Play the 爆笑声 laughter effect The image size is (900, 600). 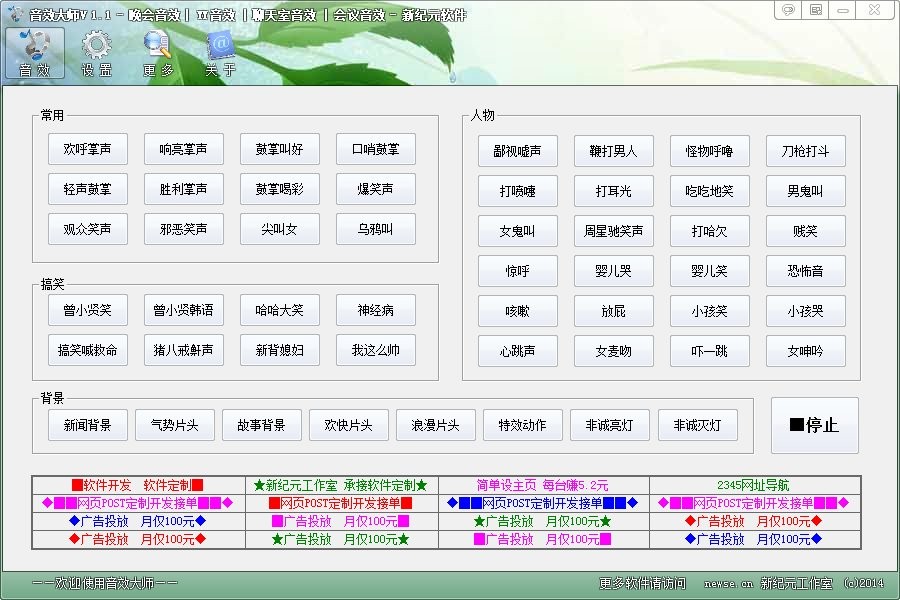click(x=376, y=190)
